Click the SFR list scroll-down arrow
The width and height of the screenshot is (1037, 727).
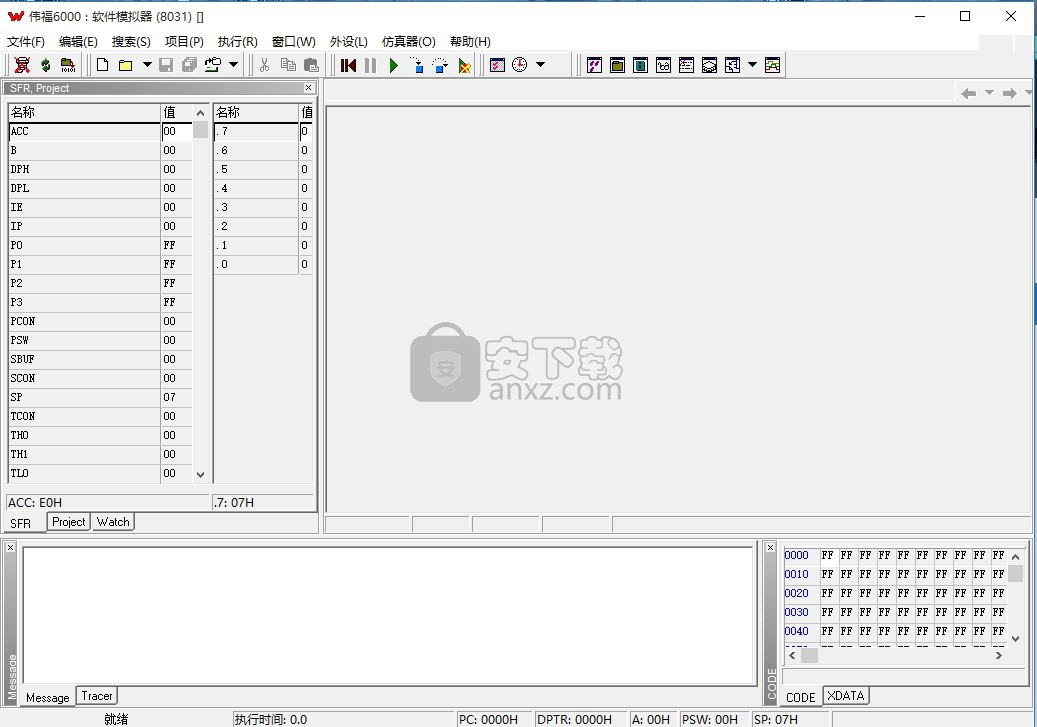click(x=200, y=474)
